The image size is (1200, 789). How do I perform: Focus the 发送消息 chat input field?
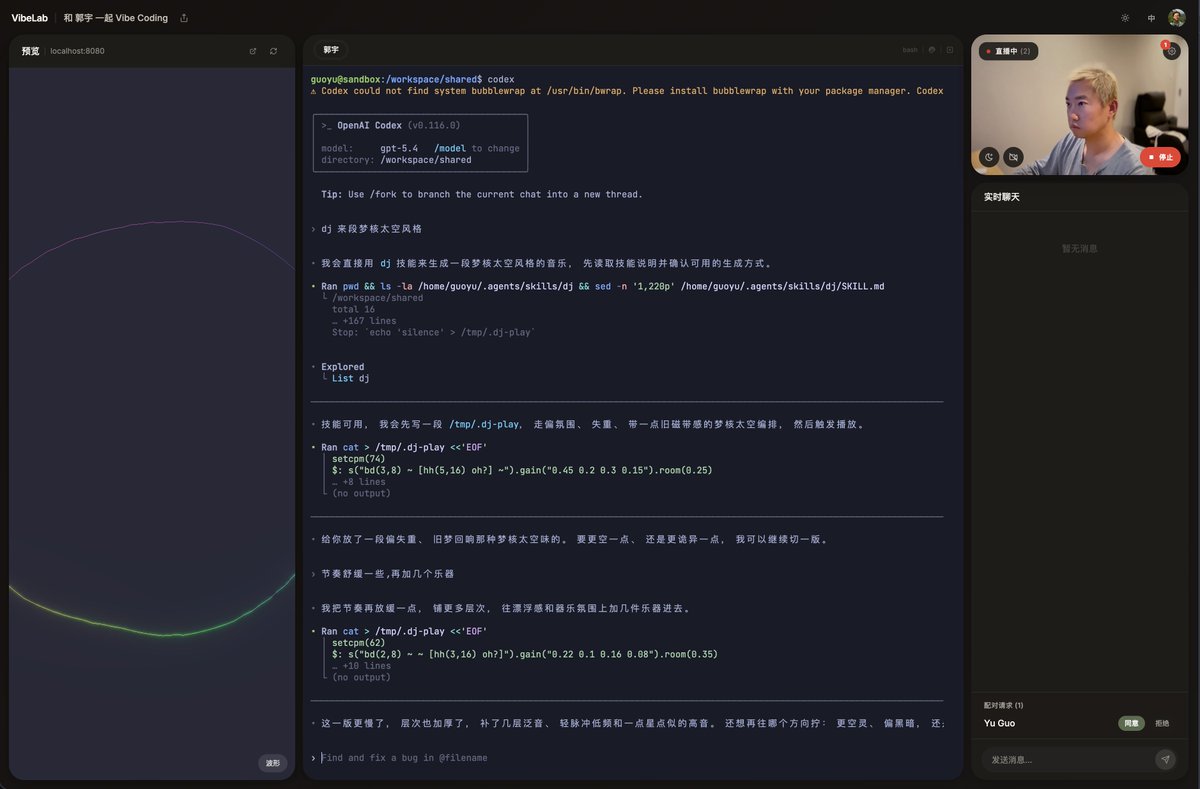pos(1065,760)
